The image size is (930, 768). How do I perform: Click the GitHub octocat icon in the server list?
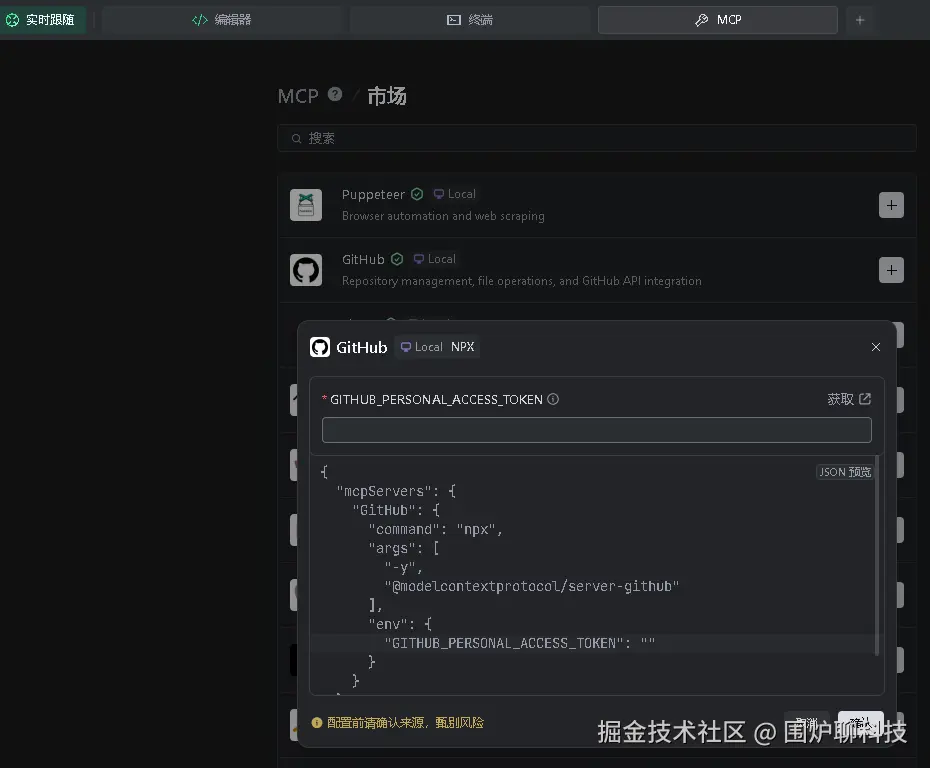[x=307, y=270]
